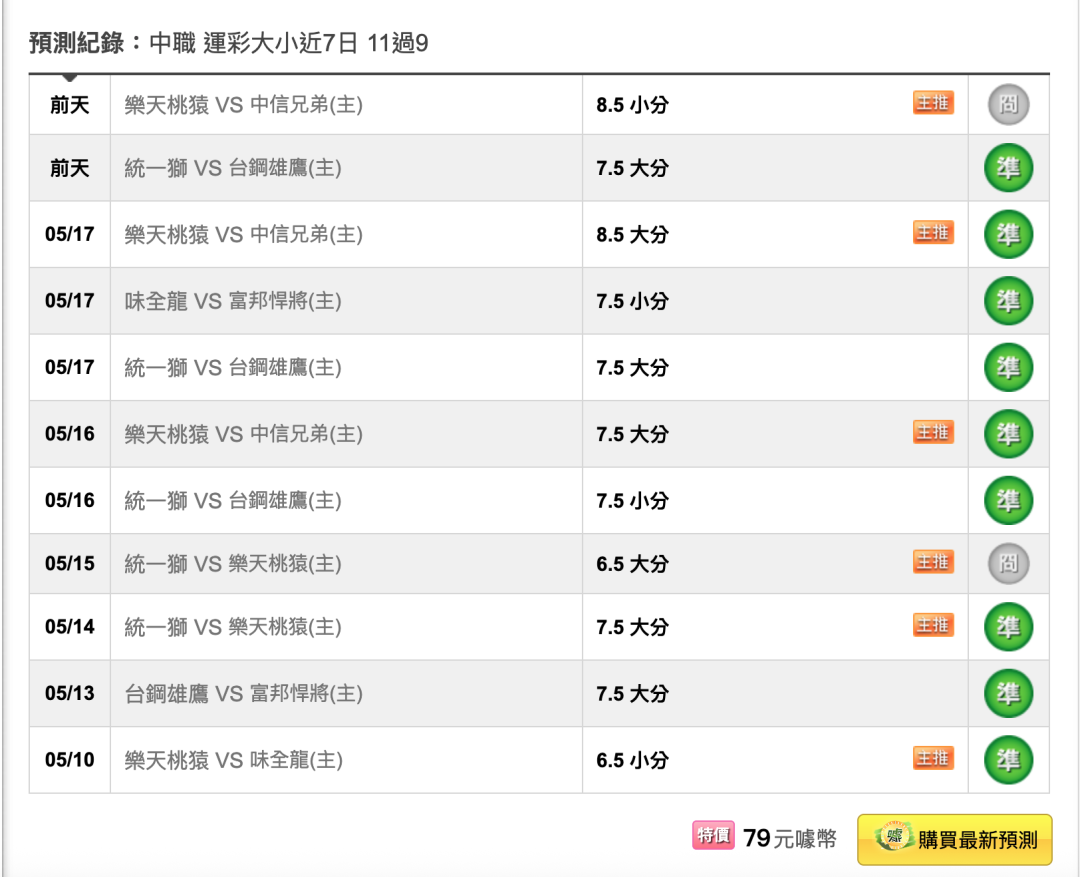
Task: Click the 準 icon in the 05/17 樂天桃猿 row
Action: [1008, 234]
